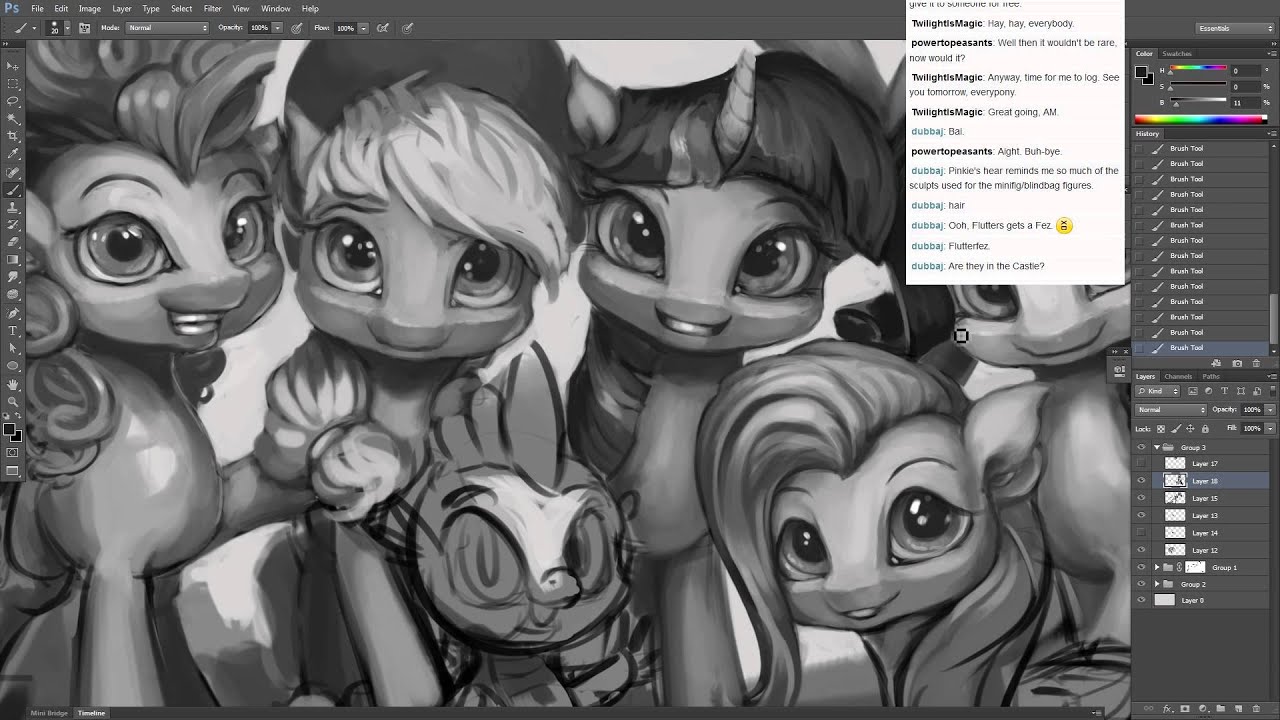
Task: Select the Zoom tool
Action: pos(13,401)
